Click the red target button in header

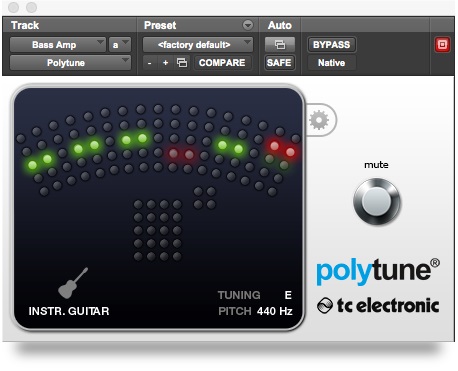point(442,45)
